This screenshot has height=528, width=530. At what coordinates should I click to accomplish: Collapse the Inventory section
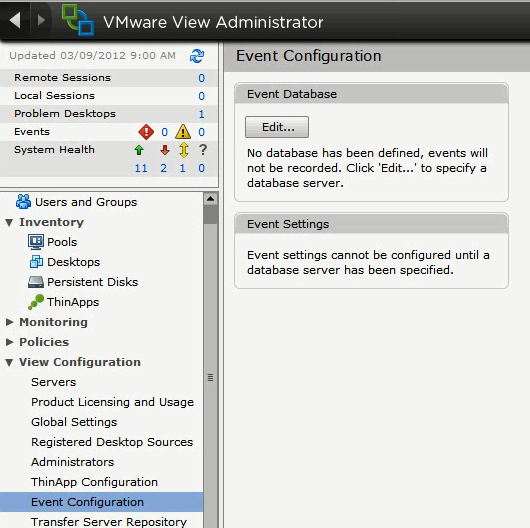click(9, 222)
